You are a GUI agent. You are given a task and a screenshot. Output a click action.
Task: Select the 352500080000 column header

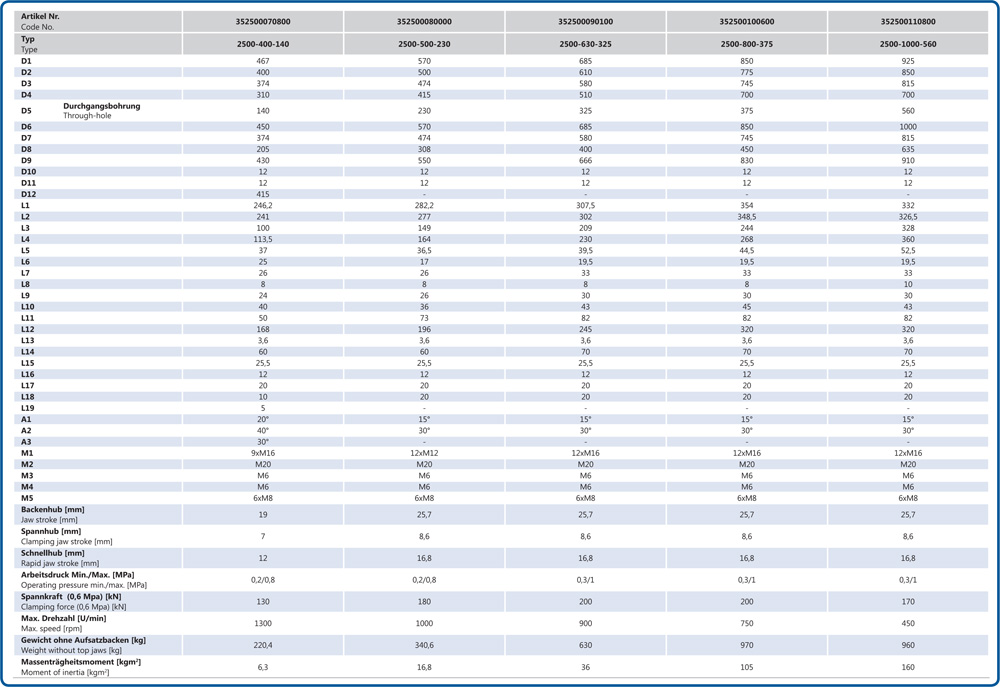(424, 21)
